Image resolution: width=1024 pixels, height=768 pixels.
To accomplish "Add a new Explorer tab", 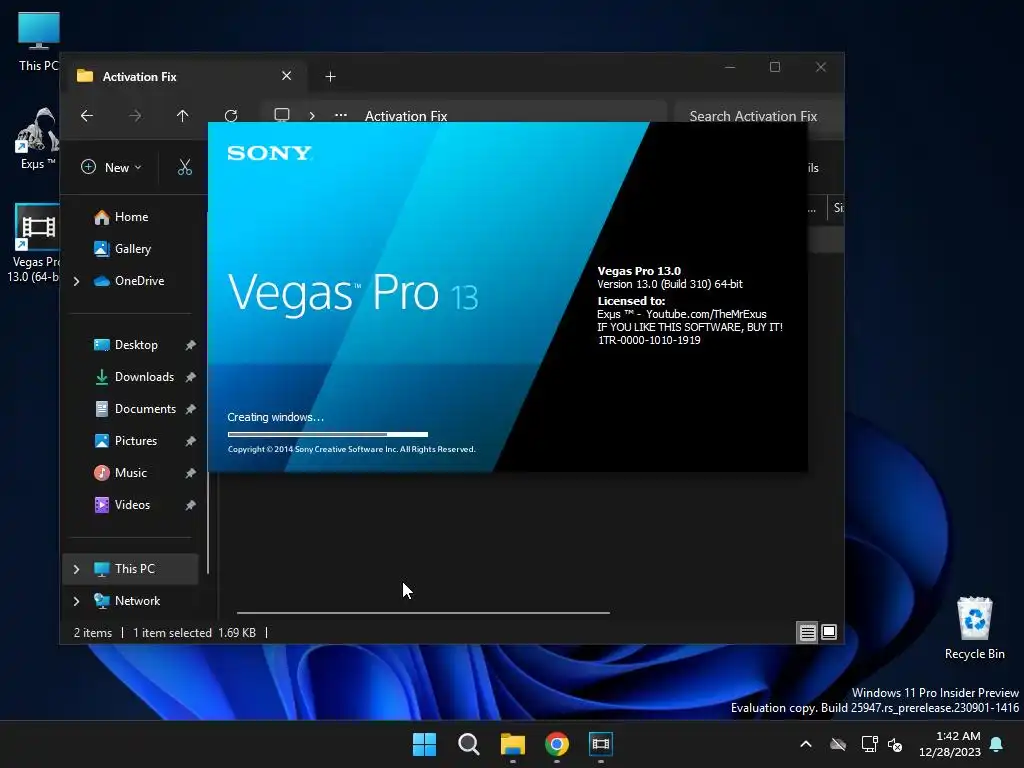I will click(x=330, y=77).
